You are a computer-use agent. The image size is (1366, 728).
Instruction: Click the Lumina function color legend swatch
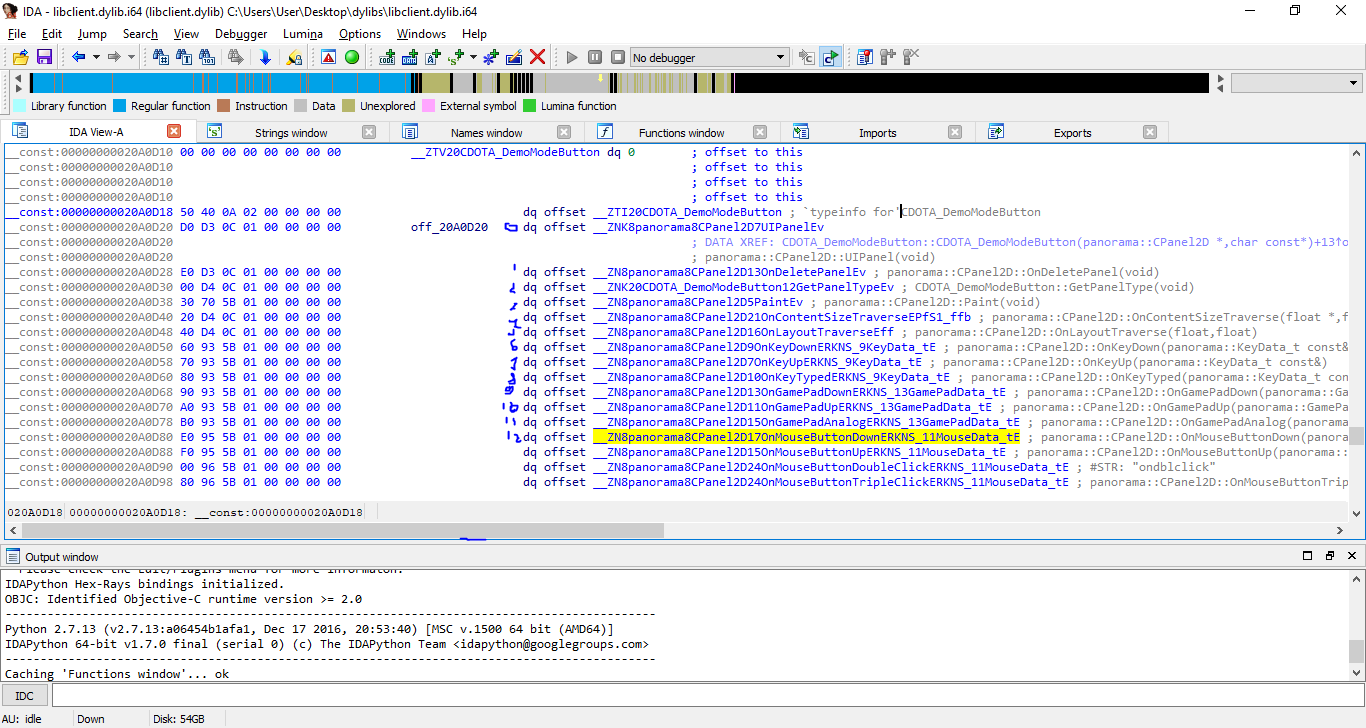(530, 106)
